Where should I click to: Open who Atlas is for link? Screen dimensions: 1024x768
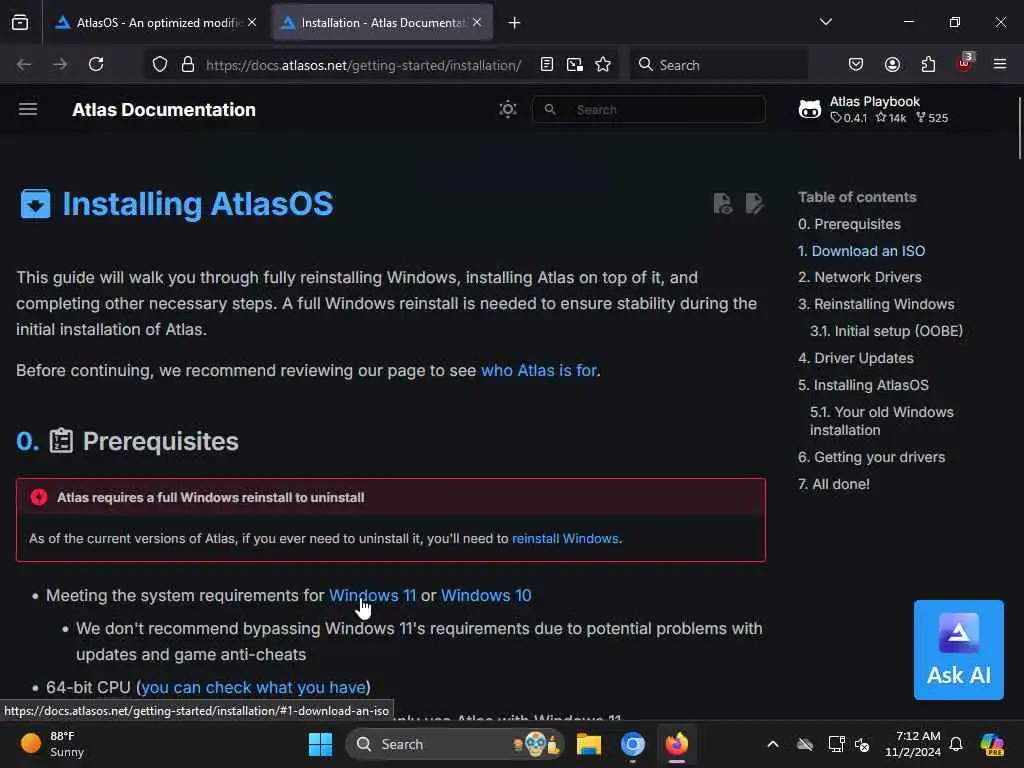coord(539,370)
